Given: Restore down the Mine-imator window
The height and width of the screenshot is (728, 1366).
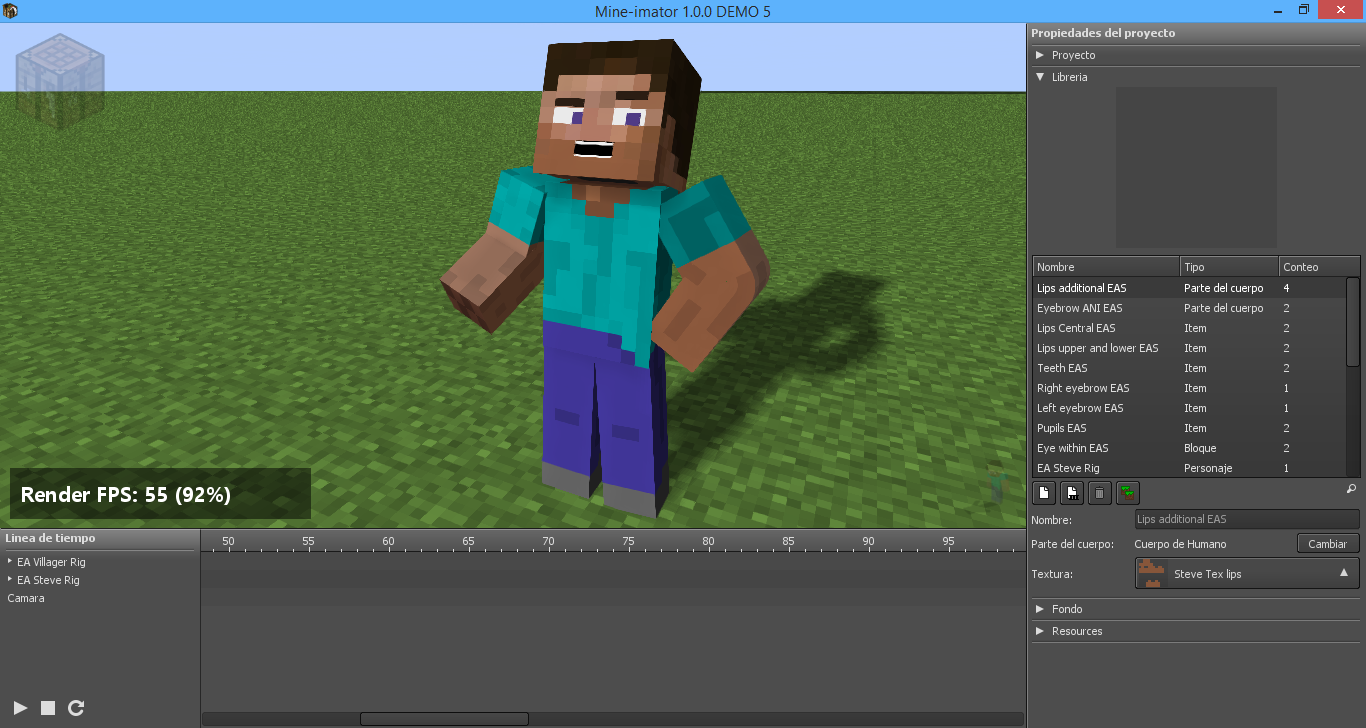Looking at the screenshot, I should pos(1304,10).
